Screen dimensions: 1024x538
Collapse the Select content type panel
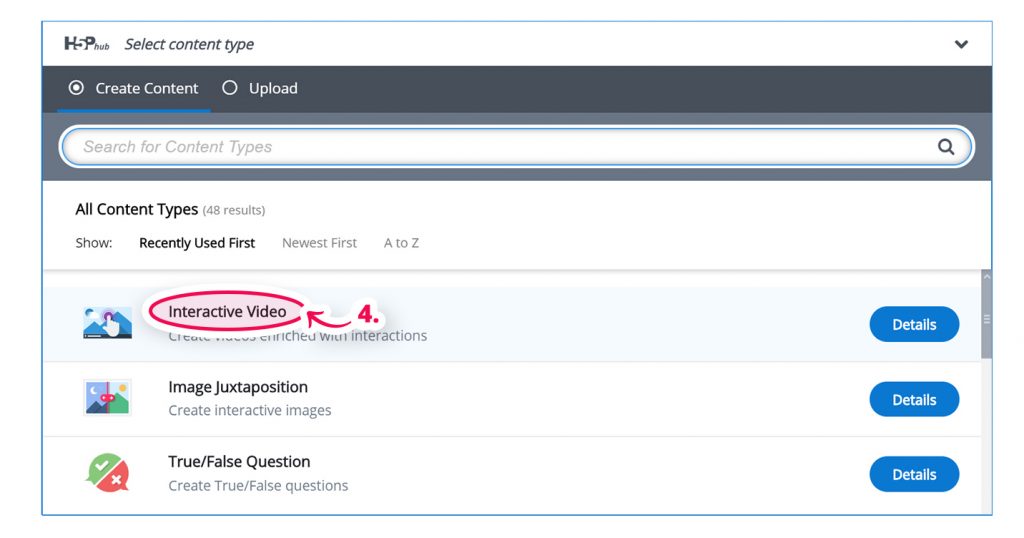tap(961, 44)
